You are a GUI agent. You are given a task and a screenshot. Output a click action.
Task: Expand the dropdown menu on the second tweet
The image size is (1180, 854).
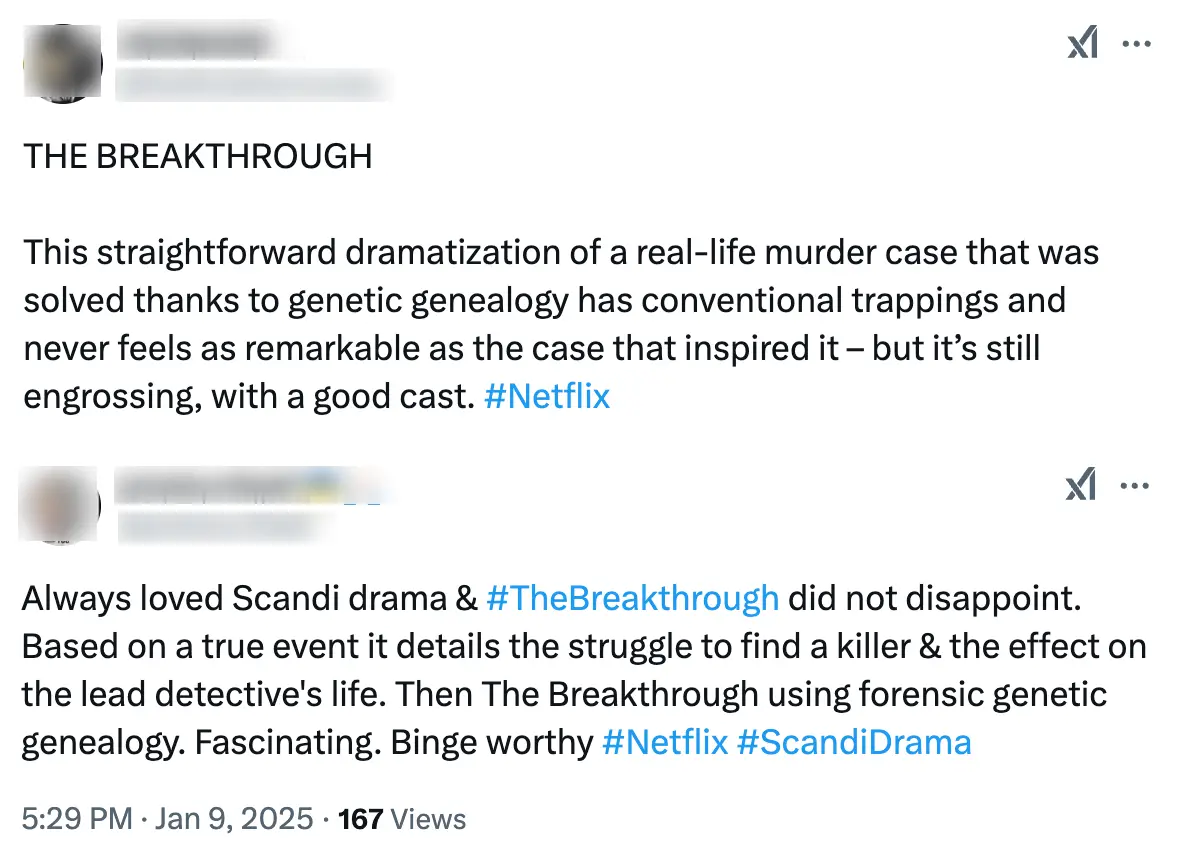pyautogui.click(x=1136, y=486)
